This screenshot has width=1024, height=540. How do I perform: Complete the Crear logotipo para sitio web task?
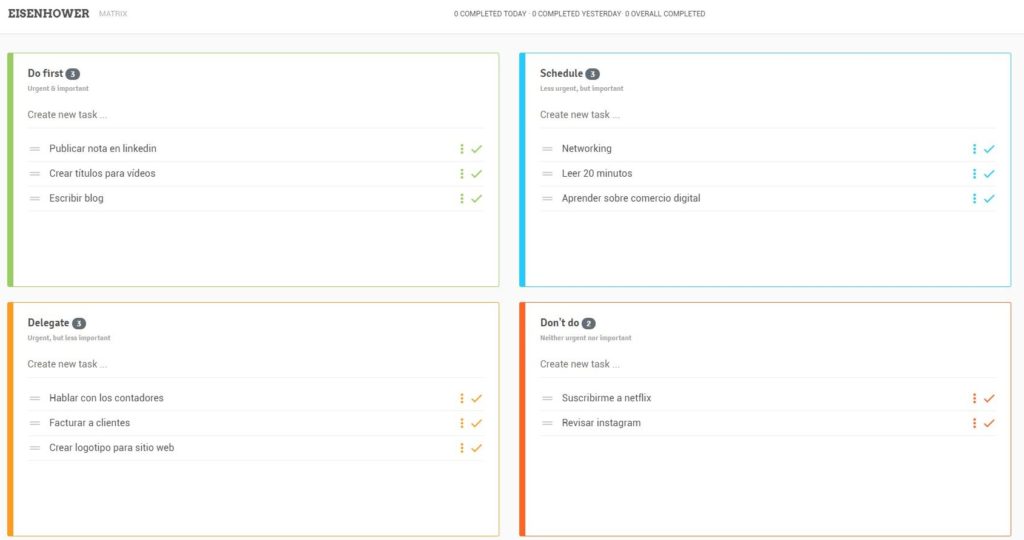pyautogui.click(x=477, y=448)
